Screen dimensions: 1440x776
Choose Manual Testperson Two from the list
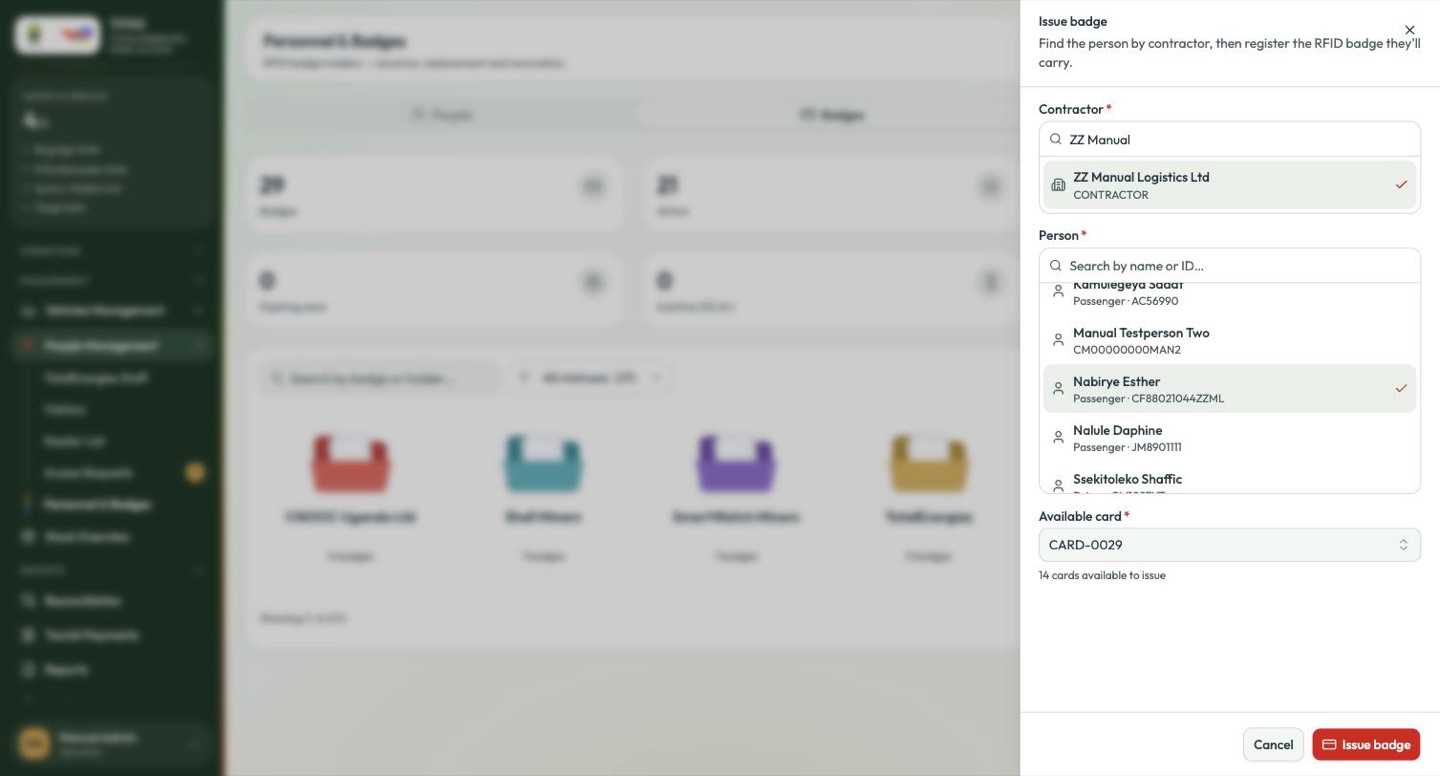pyautogui.click(x=1229, y=340)
